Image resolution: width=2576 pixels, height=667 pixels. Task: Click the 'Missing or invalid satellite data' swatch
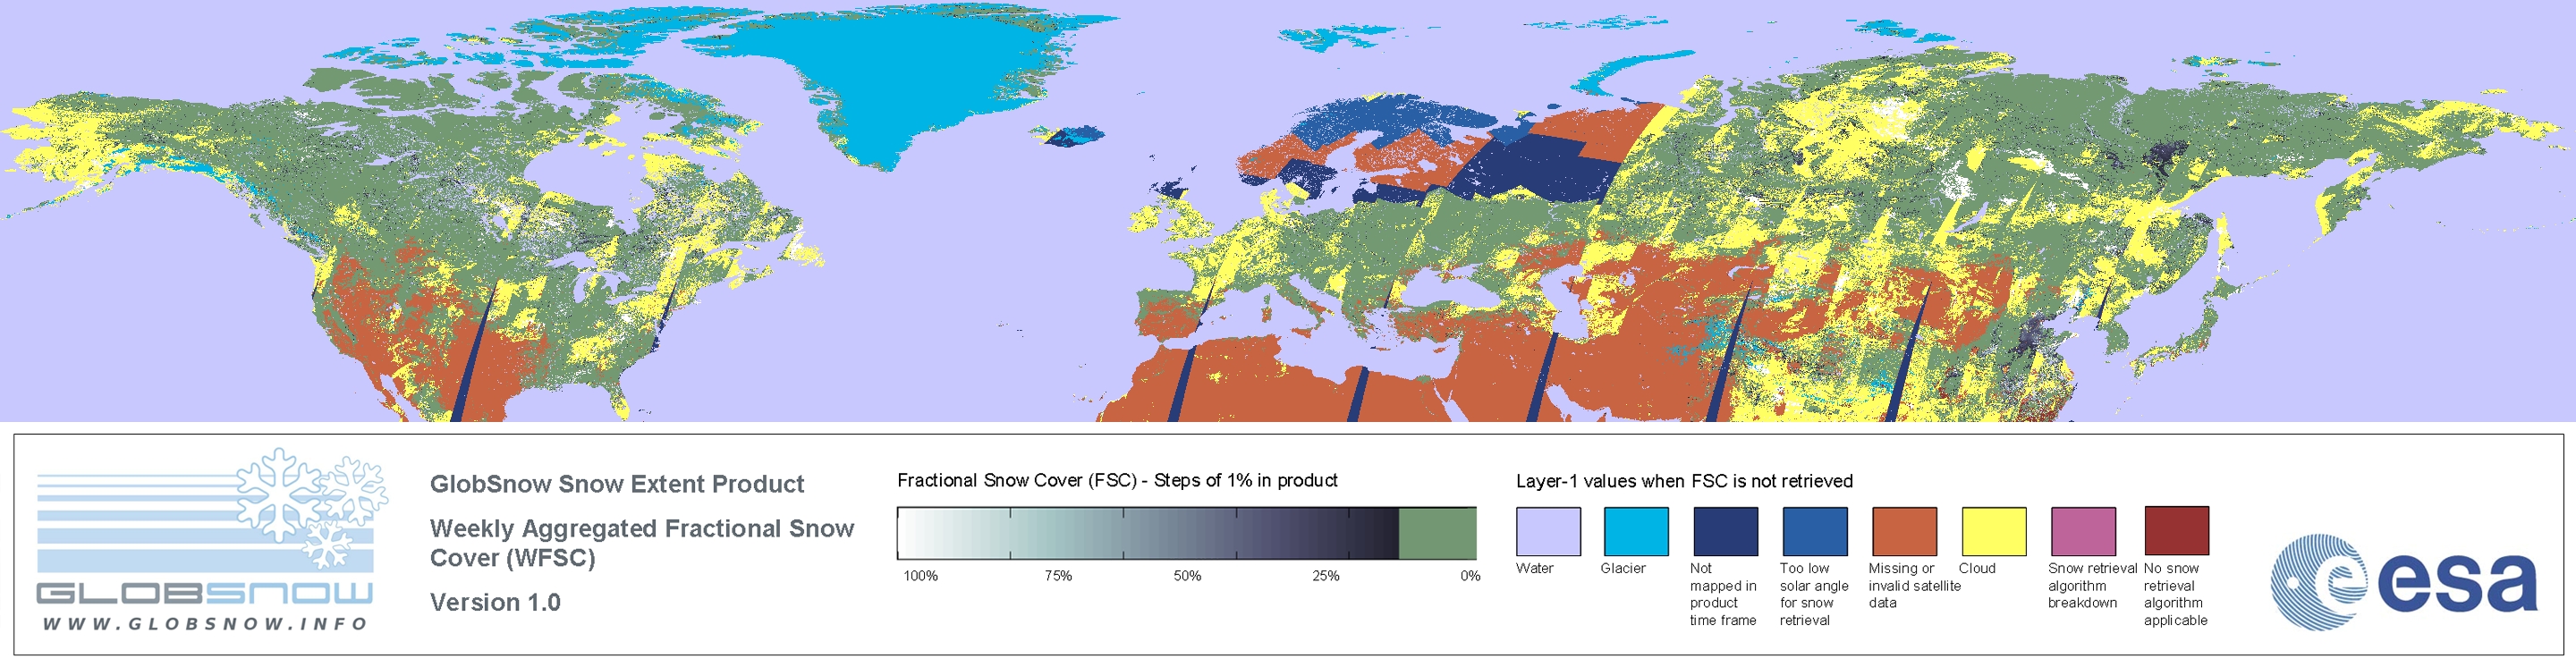pyautogui.click(x=1904, y=531)
